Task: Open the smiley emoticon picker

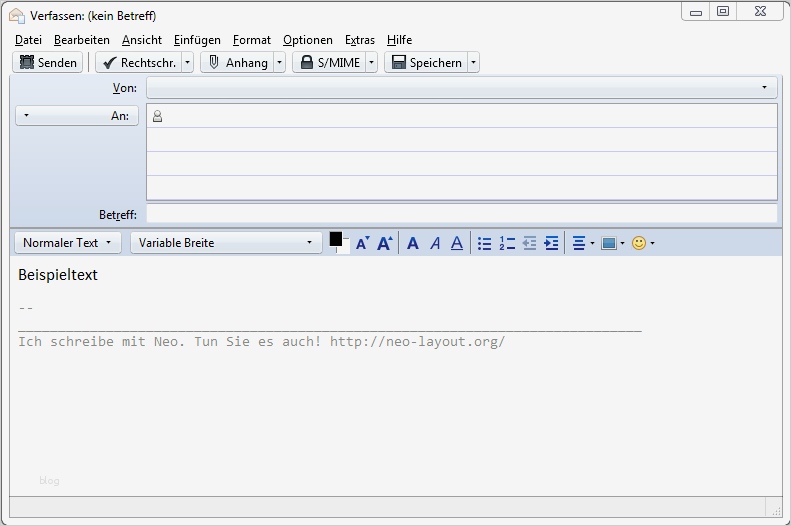Action: point(643,244)
